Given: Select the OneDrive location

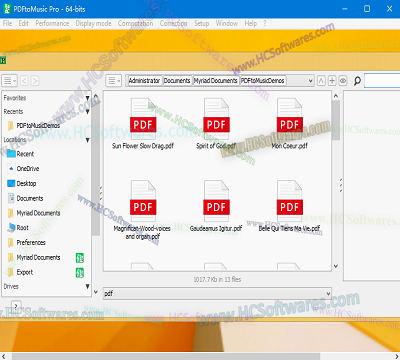Looking at the screenshot, I should (23, 169).
